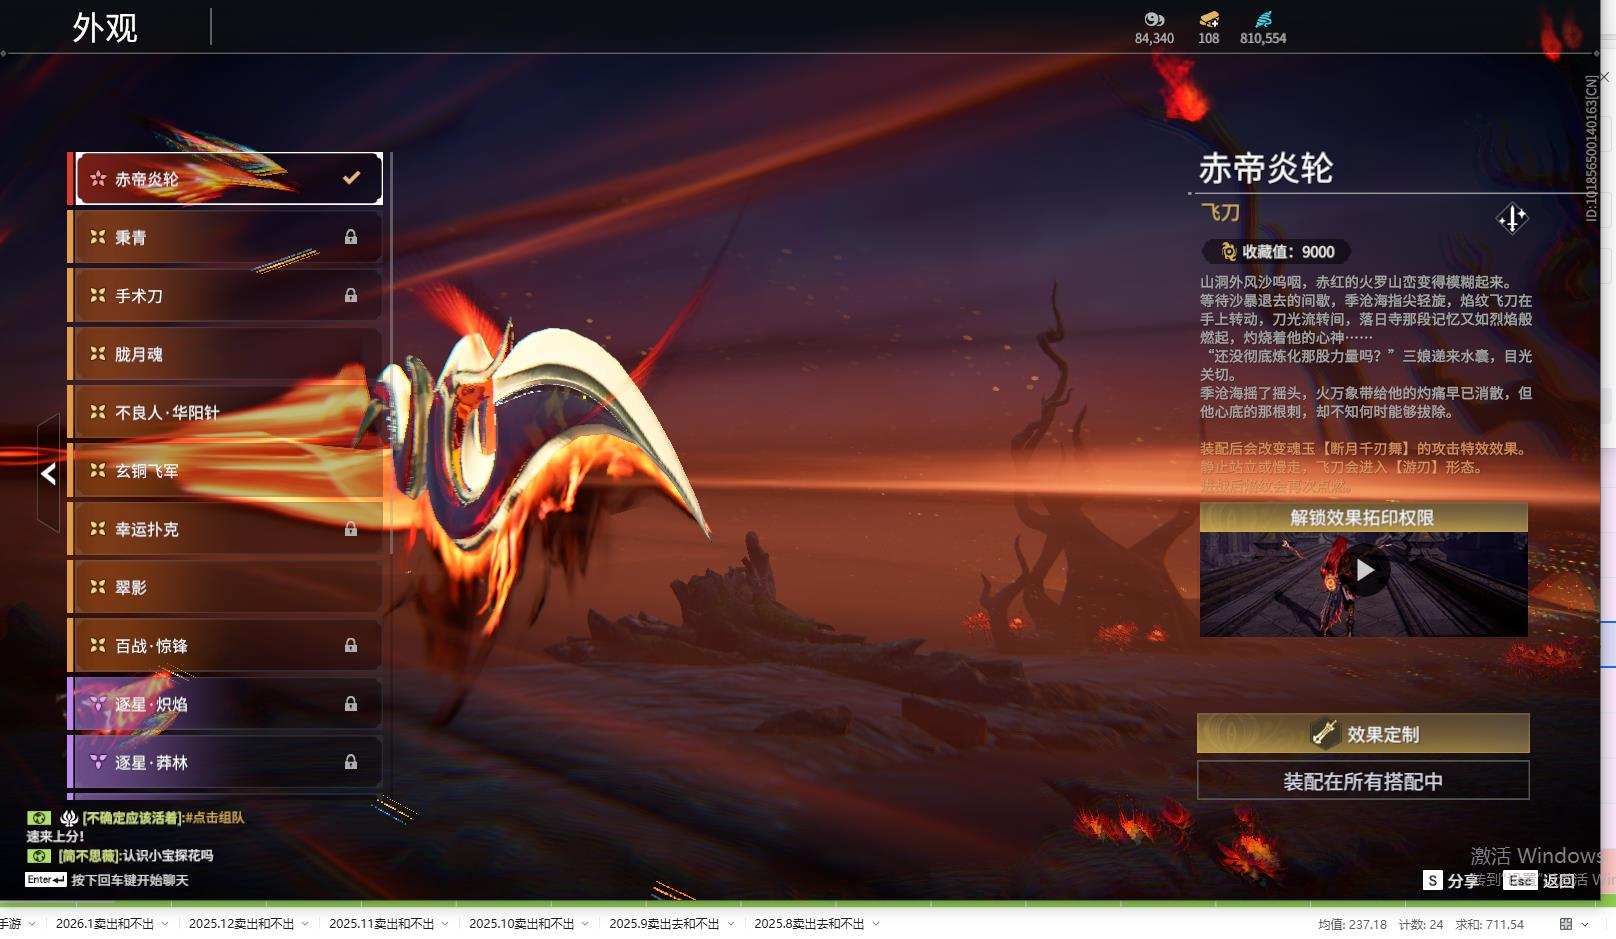Click the lock icon on 幸运扑克 skin
The height and width of the screenshot is (939, 1616).
pyautogui.click(x=351, y=529)
